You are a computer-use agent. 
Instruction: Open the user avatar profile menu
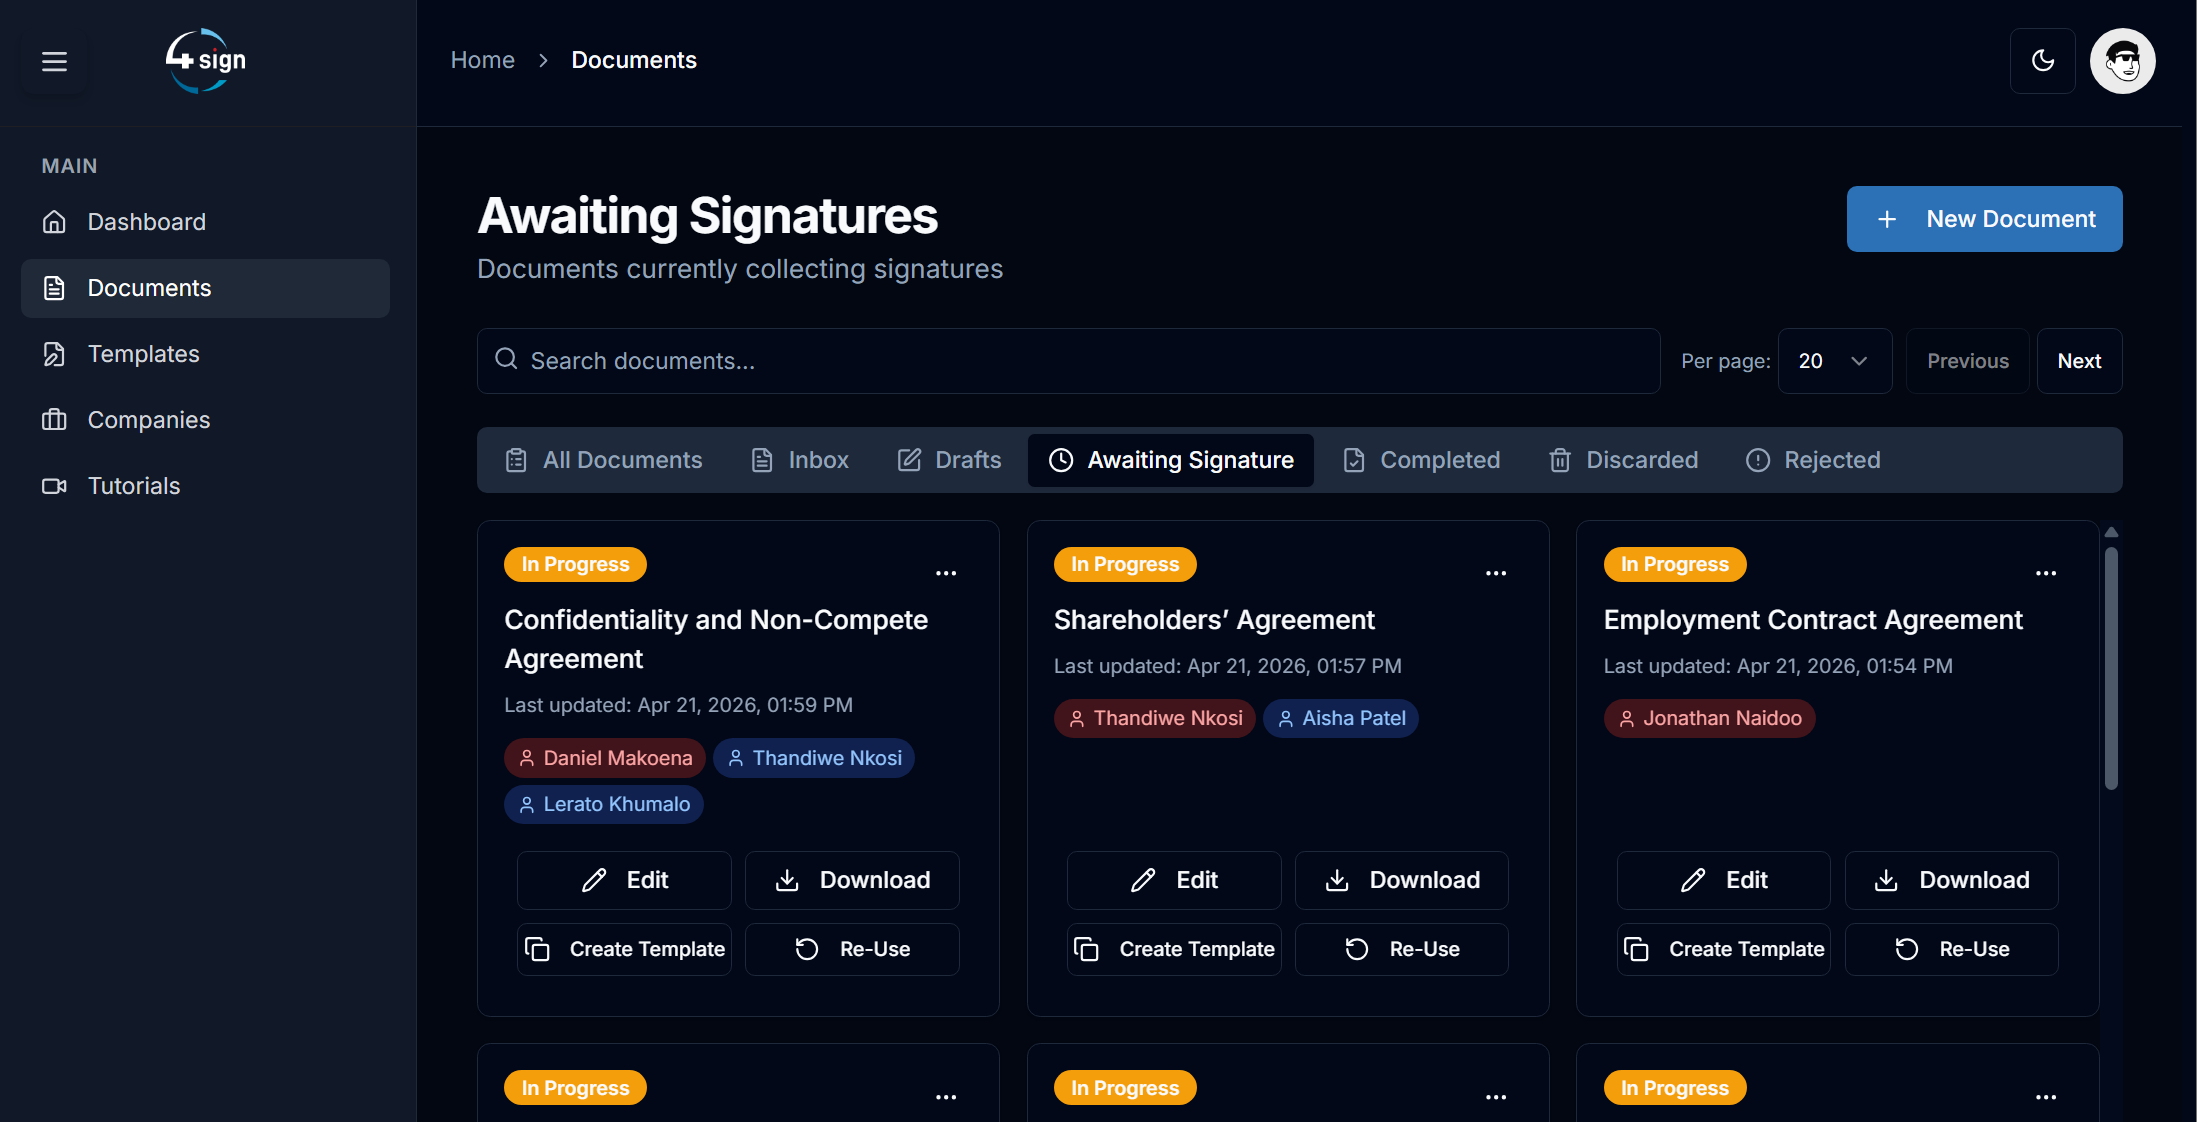(2122, 61)
